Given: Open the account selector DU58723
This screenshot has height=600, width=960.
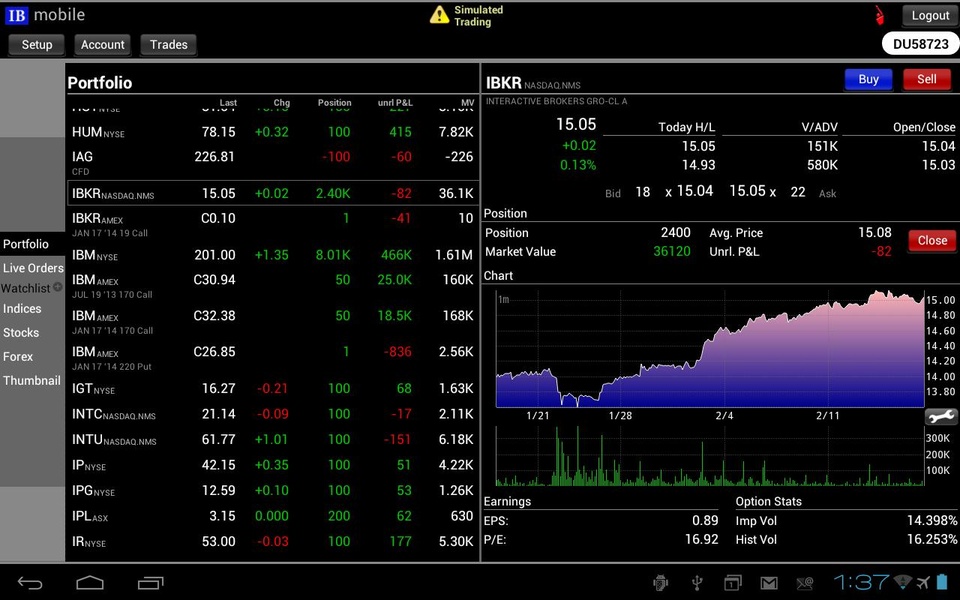Looking at the screenshot, I should [x=920, y=44].
